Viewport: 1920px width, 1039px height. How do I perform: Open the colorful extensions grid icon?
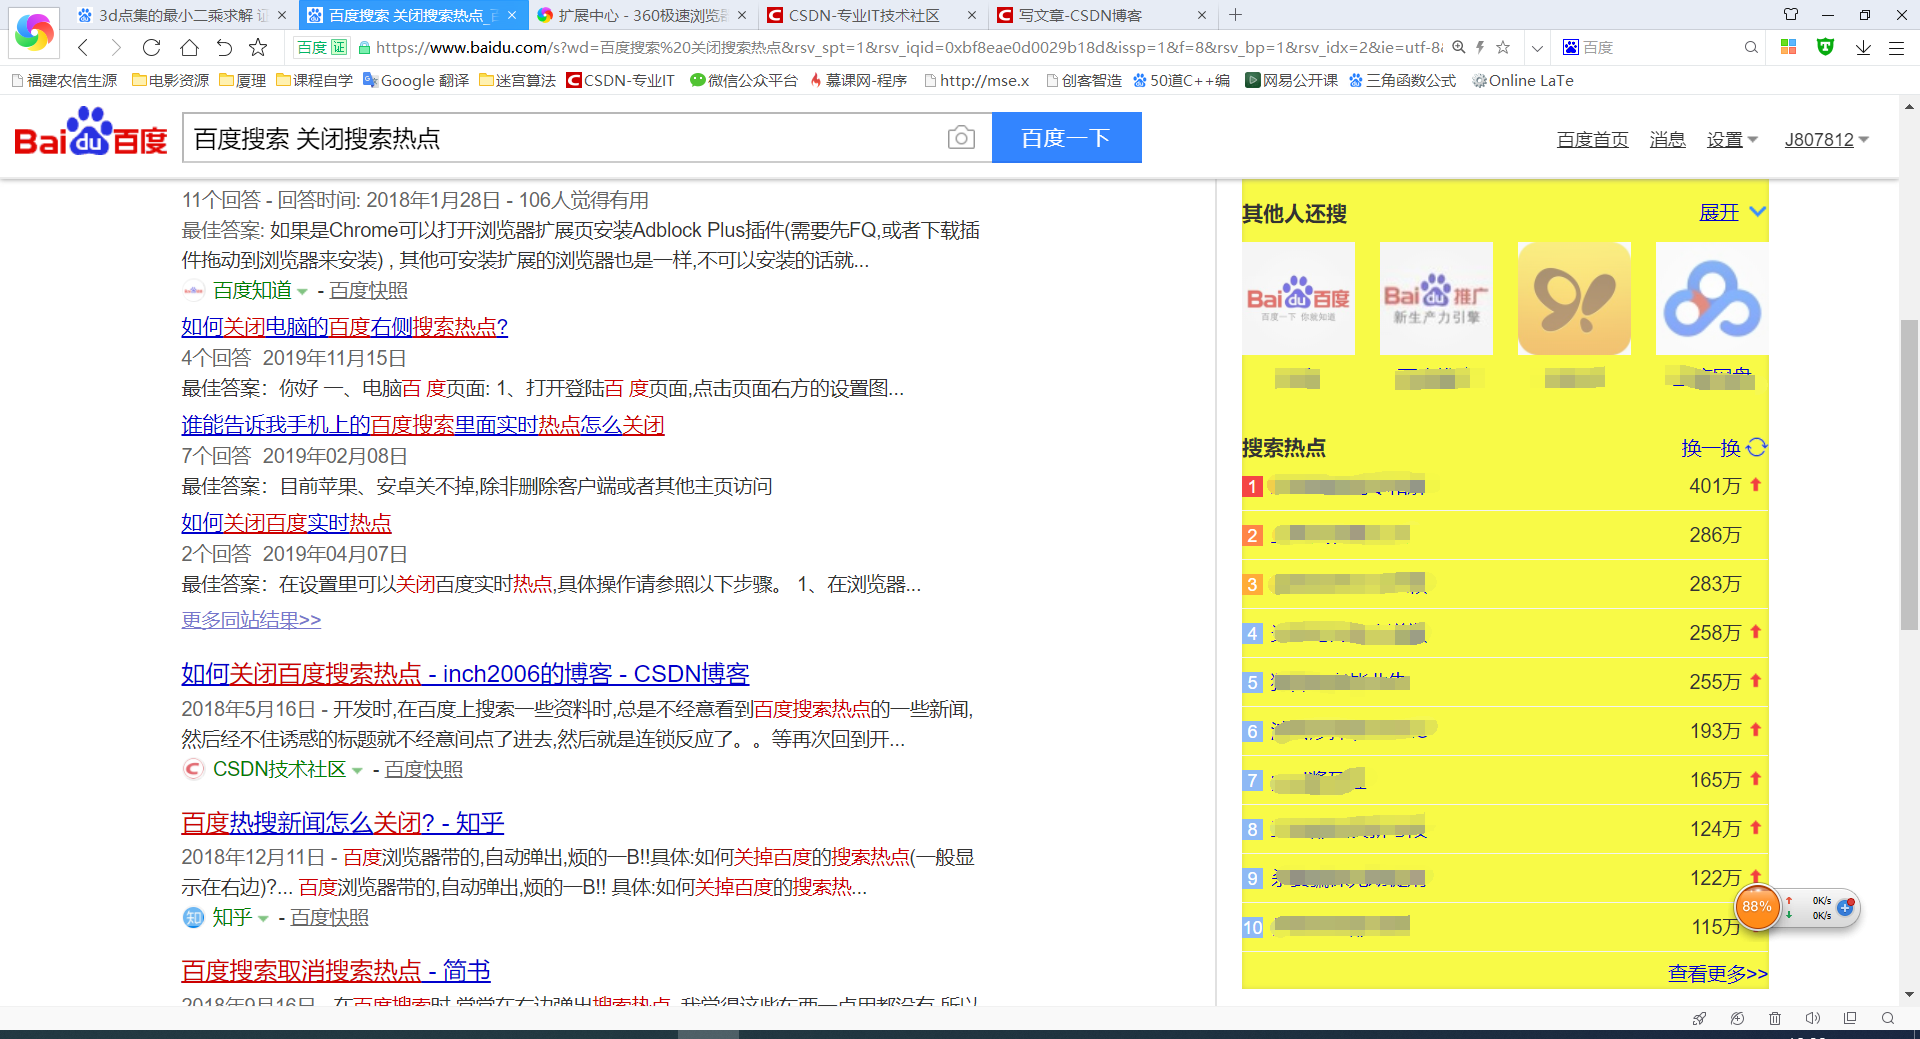[x=1789, y=47]
